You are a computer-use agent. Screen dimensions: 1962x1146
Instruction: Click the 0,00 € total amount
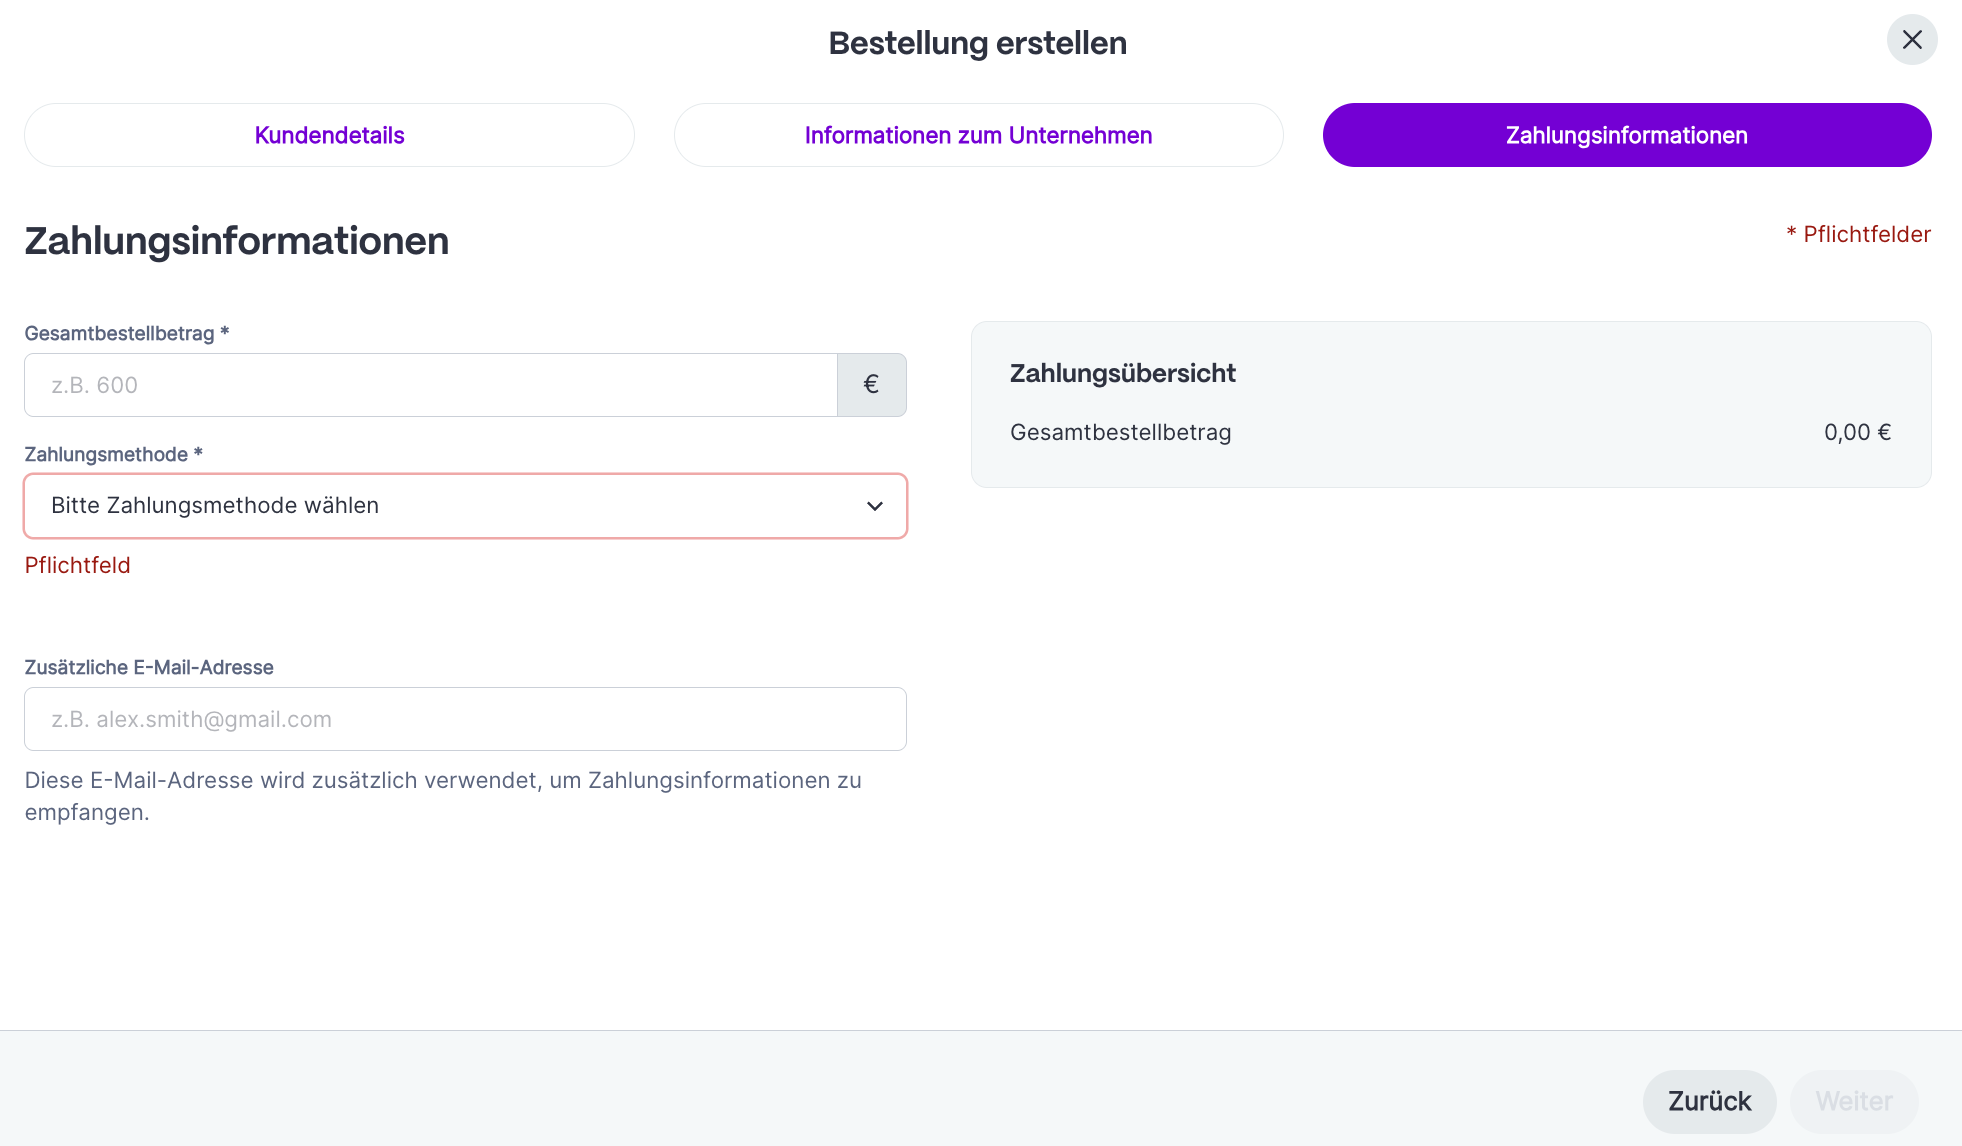click(1857, 432)
